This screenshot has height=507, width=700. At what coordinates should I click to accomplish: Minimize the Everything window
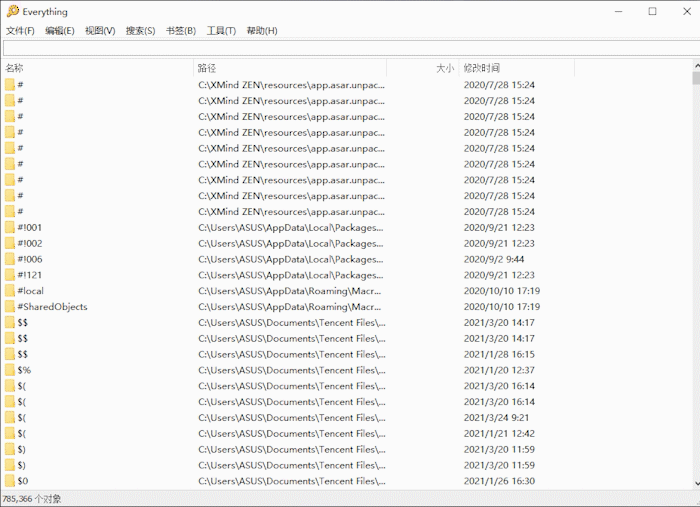pos(618,12)
